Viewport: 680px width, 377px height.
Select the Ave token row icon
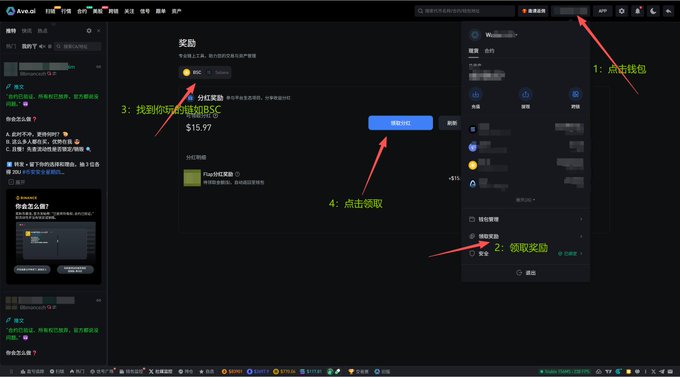[473, 184]
